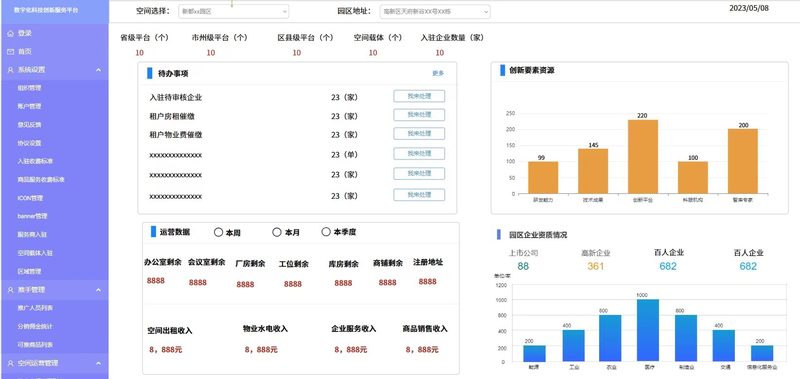Click the 220 bar for 创新平台
This screenshot has width=800, height=379.
click(x=642, y=157)
